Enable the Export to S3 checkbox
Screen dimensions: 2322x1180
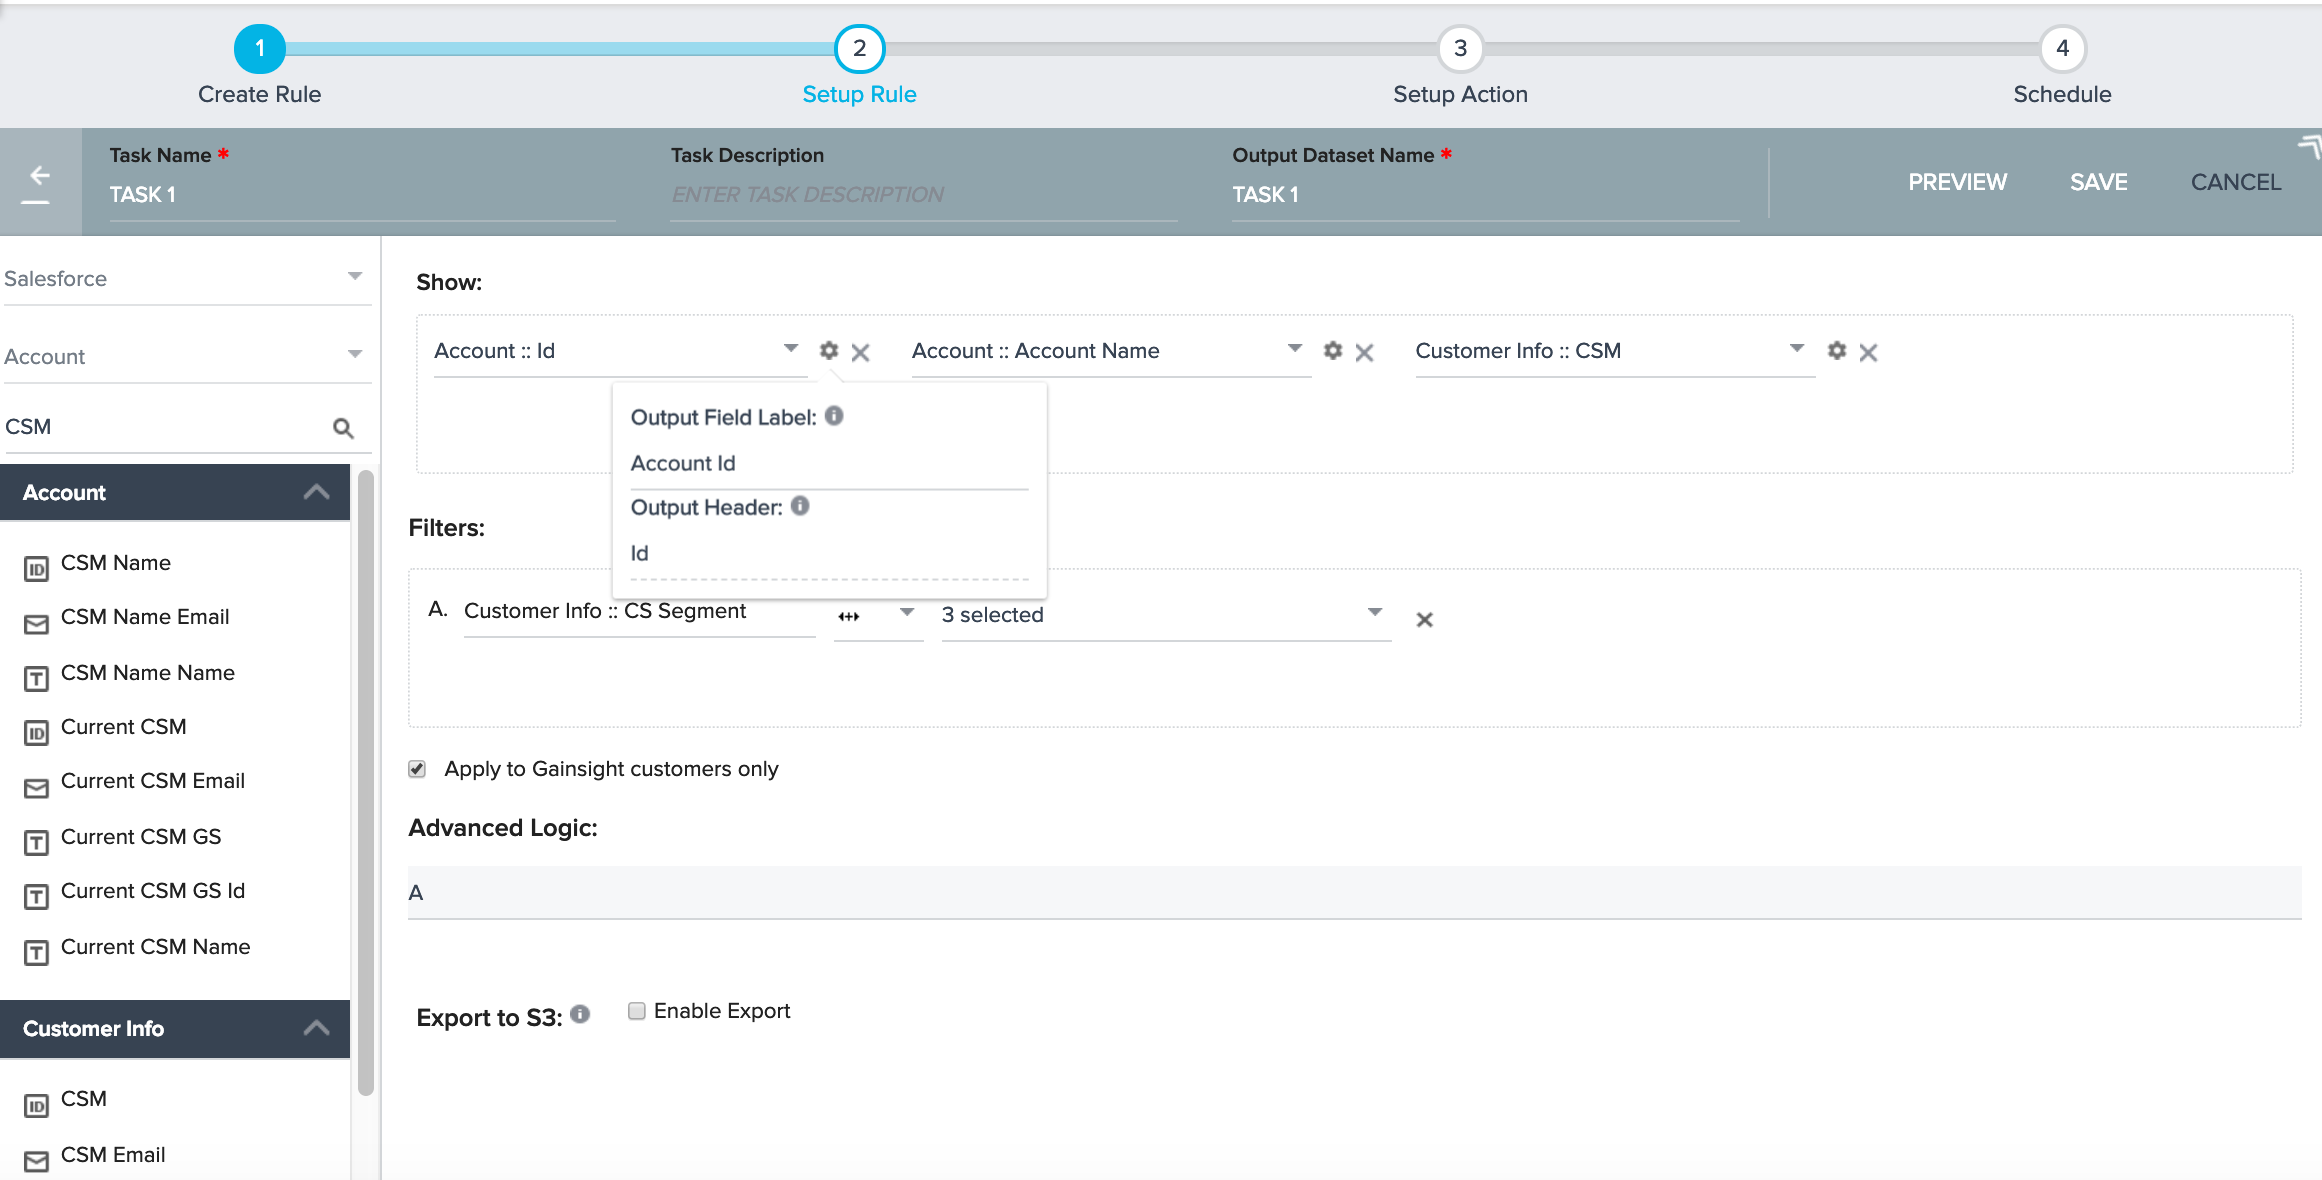click(x=635, y=1010)
